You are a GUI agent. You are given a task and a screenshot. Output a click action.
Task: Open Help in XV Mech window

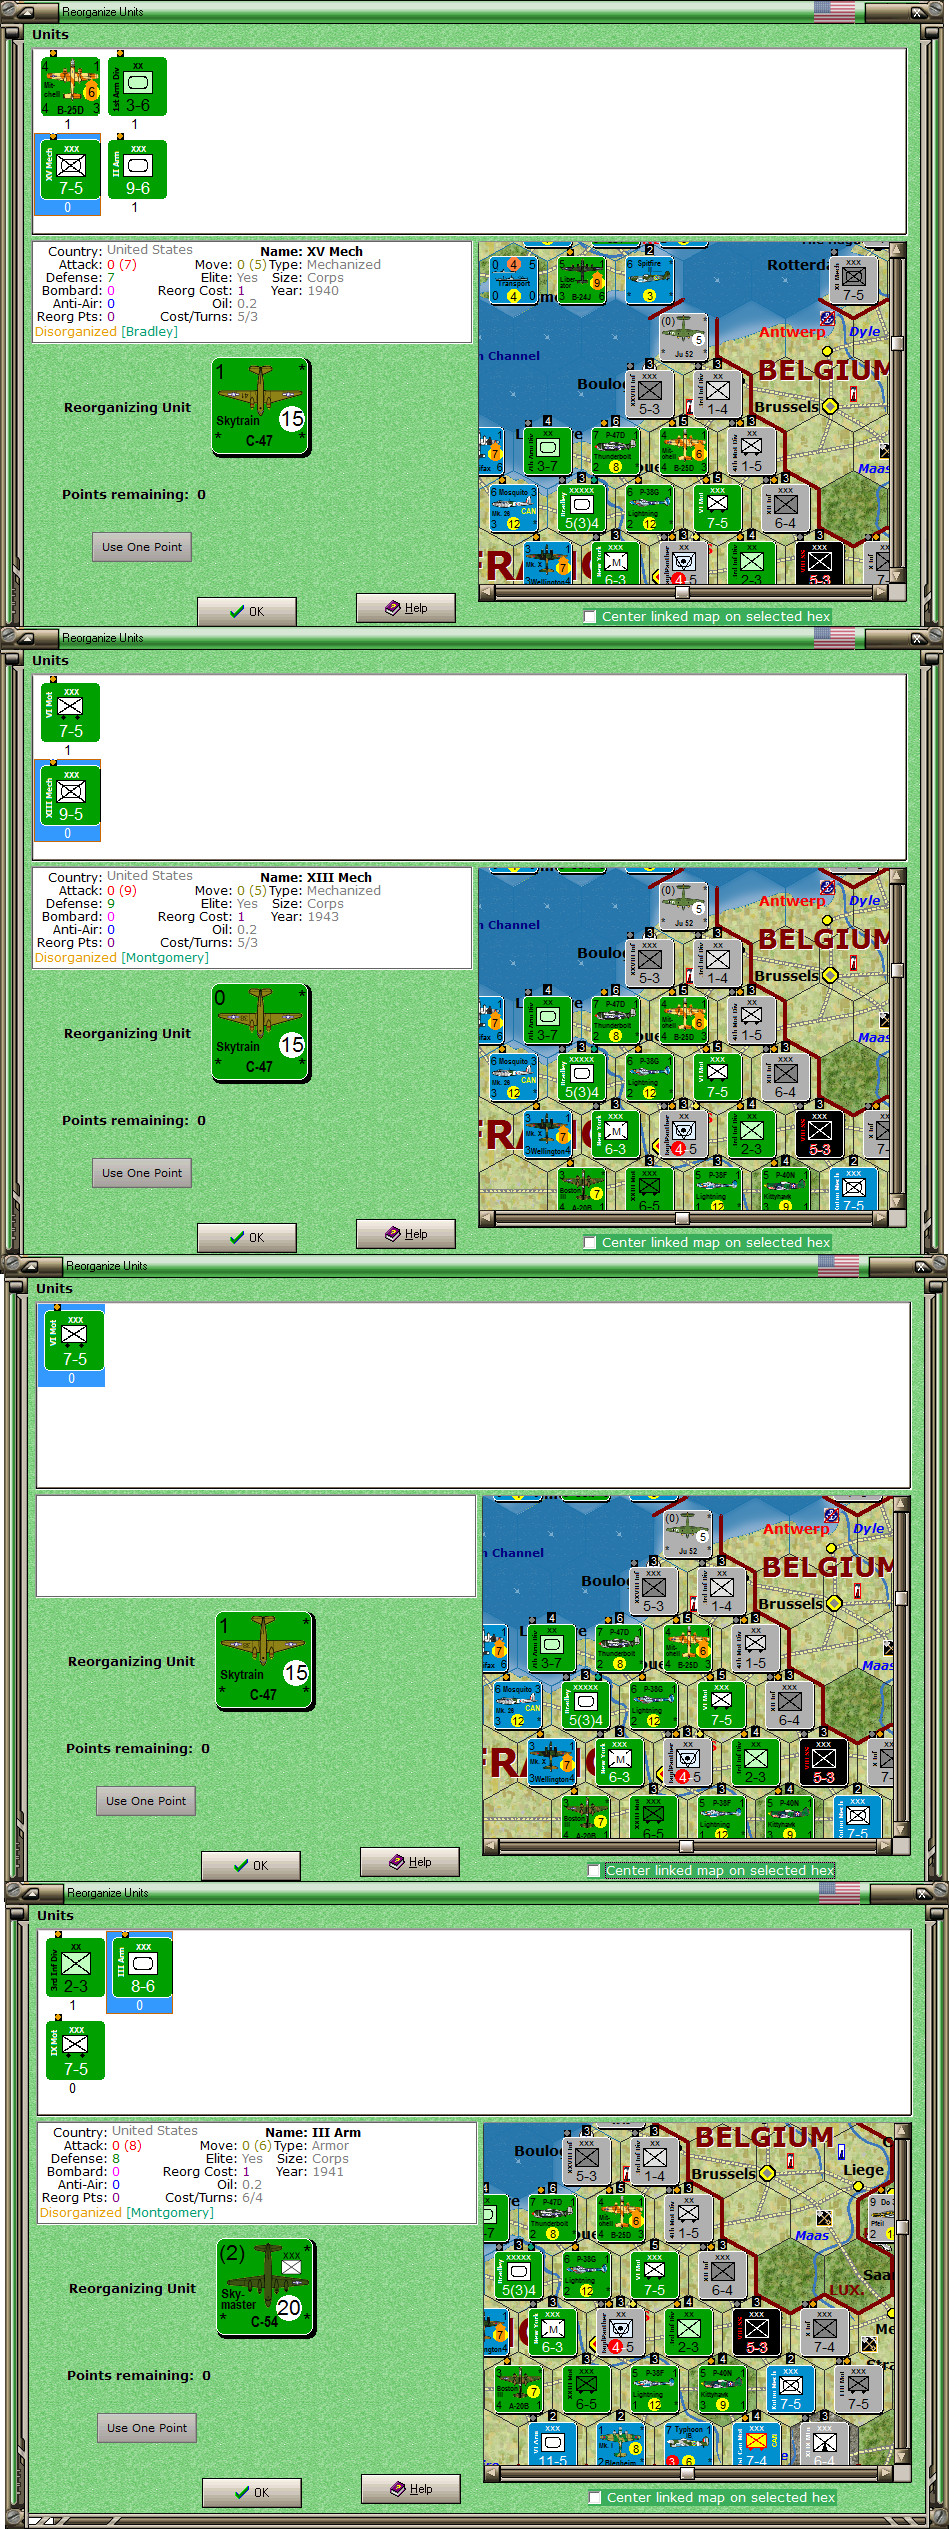406,608
